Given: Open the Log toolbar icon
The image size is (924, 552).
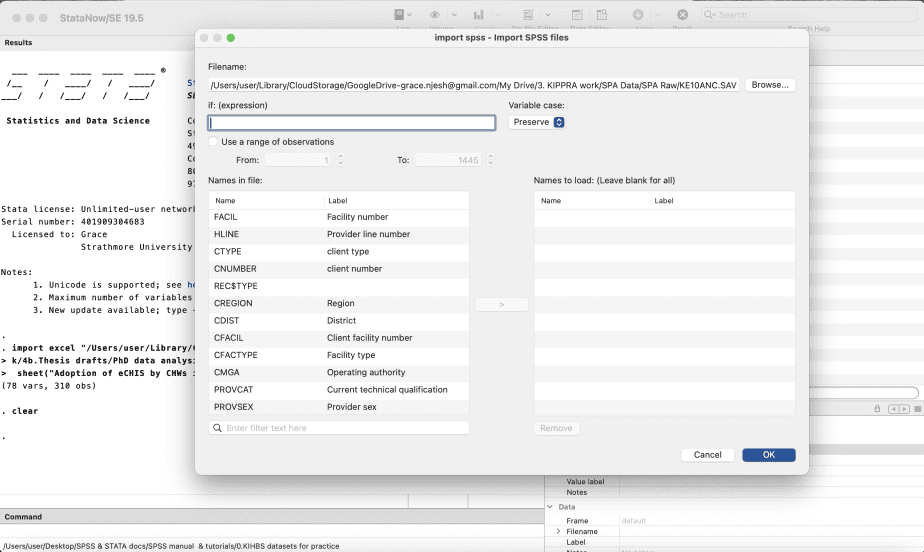Looking at the screenshot, I should pyautogui.click(x=399, y=15).
